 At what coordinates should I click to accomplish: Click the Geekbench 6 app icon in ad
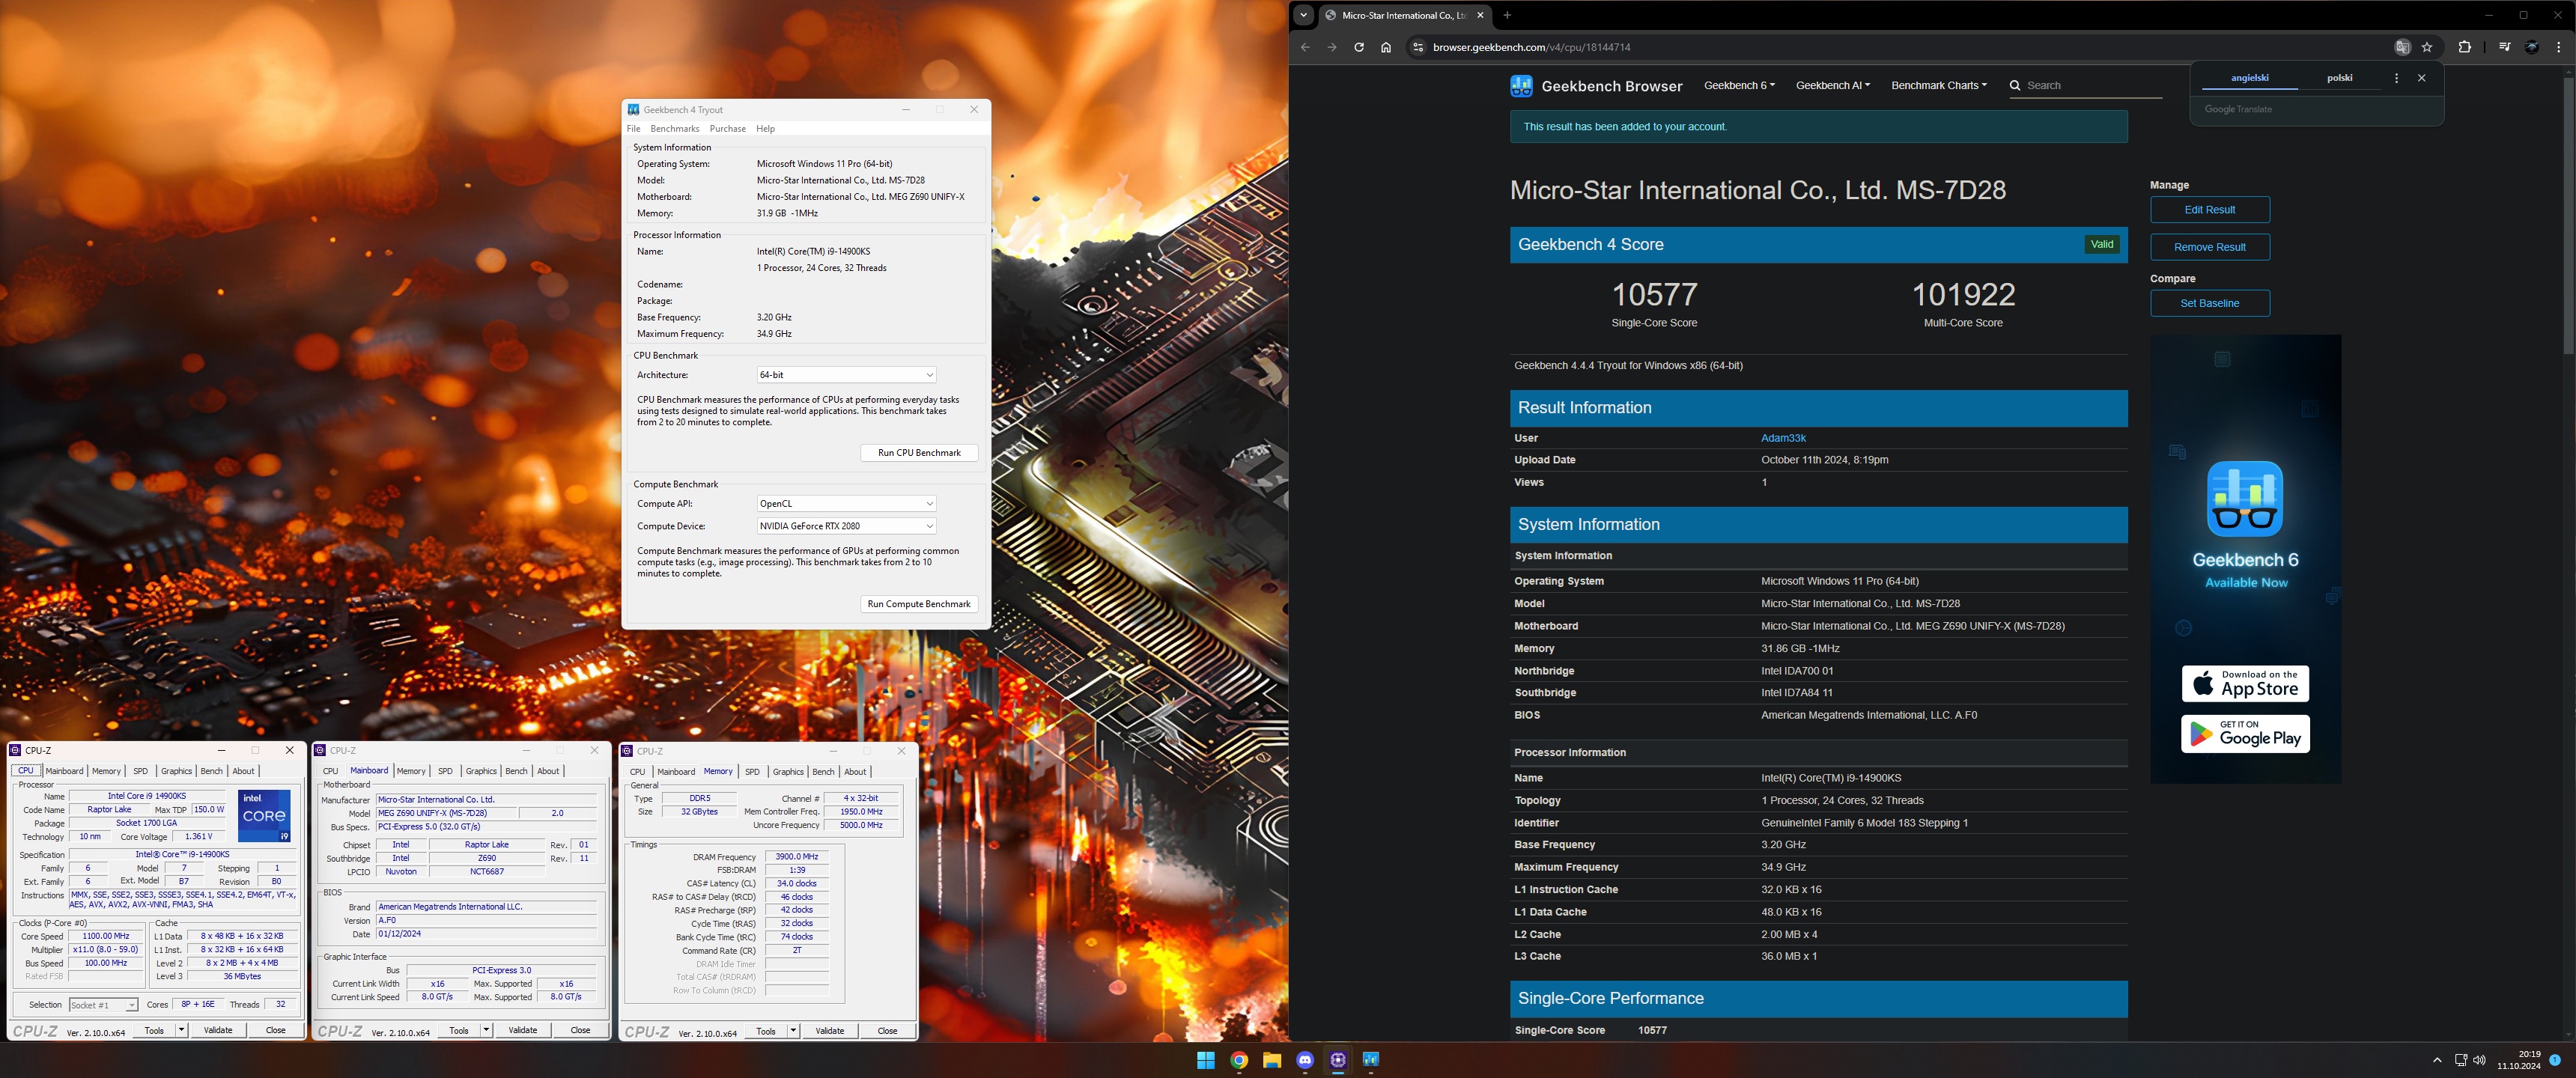point(2245,499)
